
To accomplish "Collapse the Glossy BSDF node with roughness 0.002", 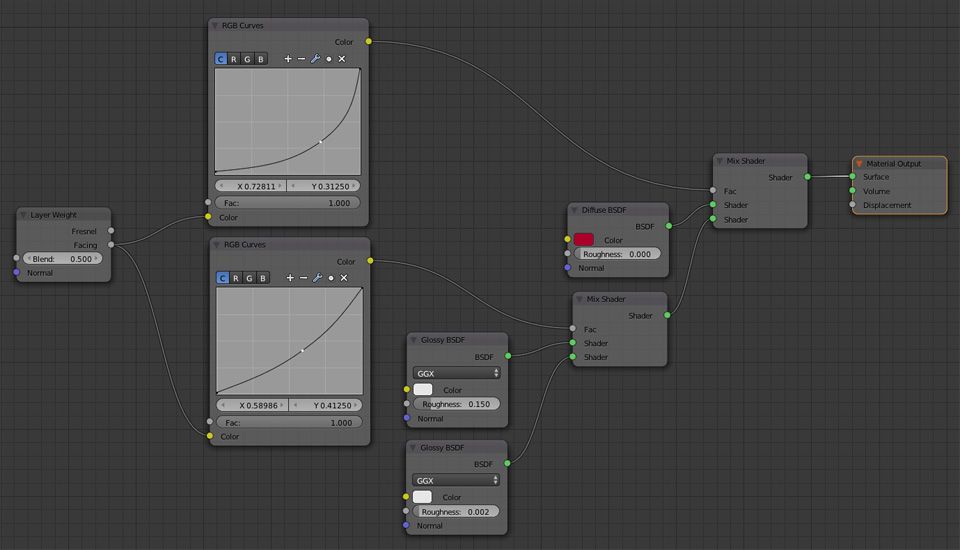I will point(413,448).
